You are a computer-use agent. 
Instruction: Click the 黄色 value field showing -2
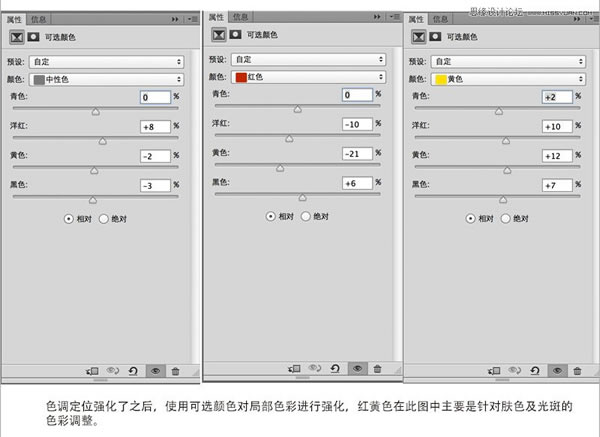point(155,156)
